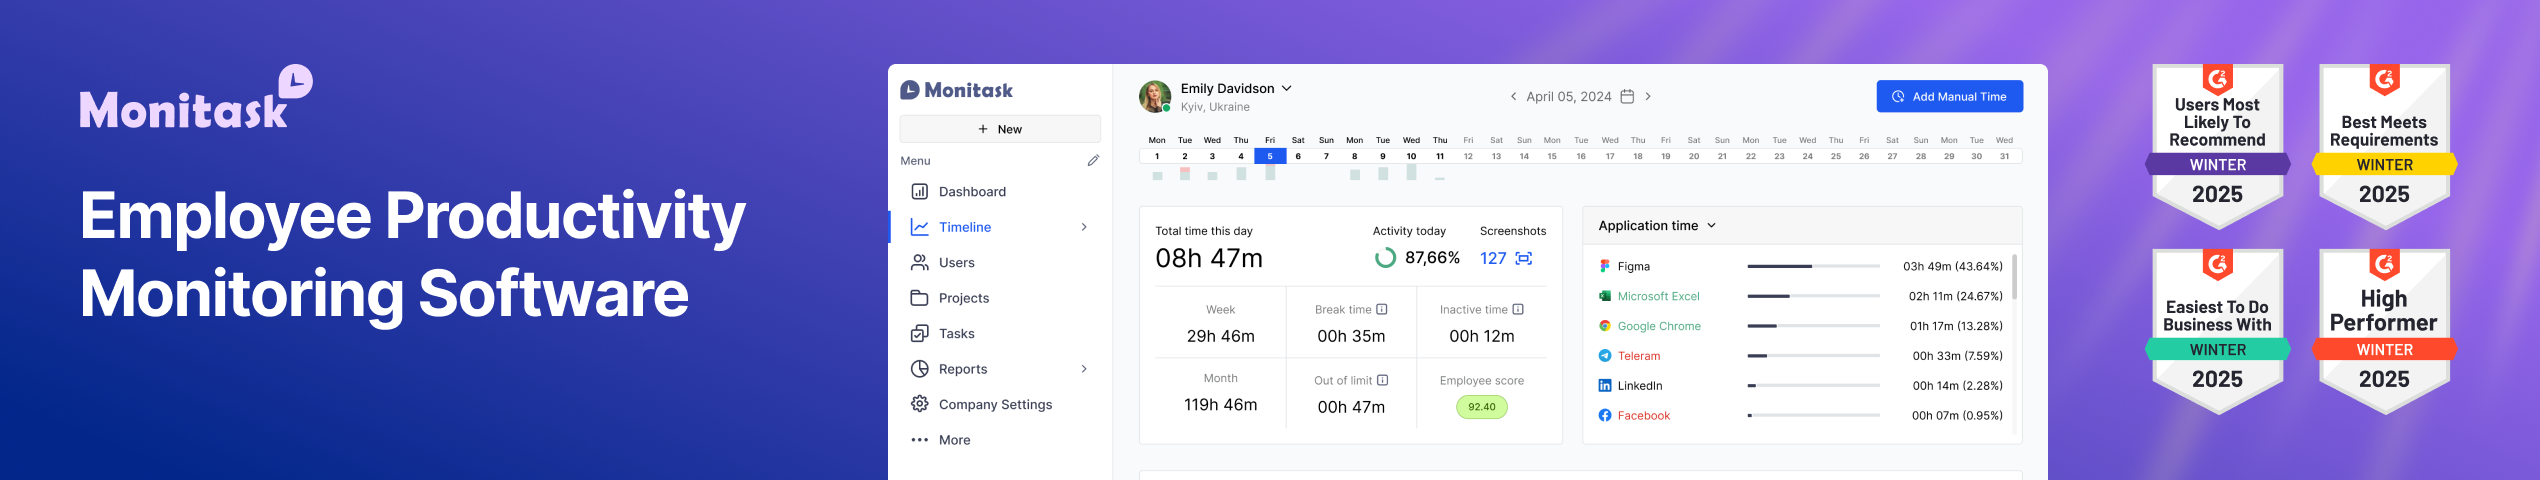Image resolution: width=2540 pixels, height=480 pixels.
Task: Select day 31 in the day strip
Action: click(x=2004, y=156)
